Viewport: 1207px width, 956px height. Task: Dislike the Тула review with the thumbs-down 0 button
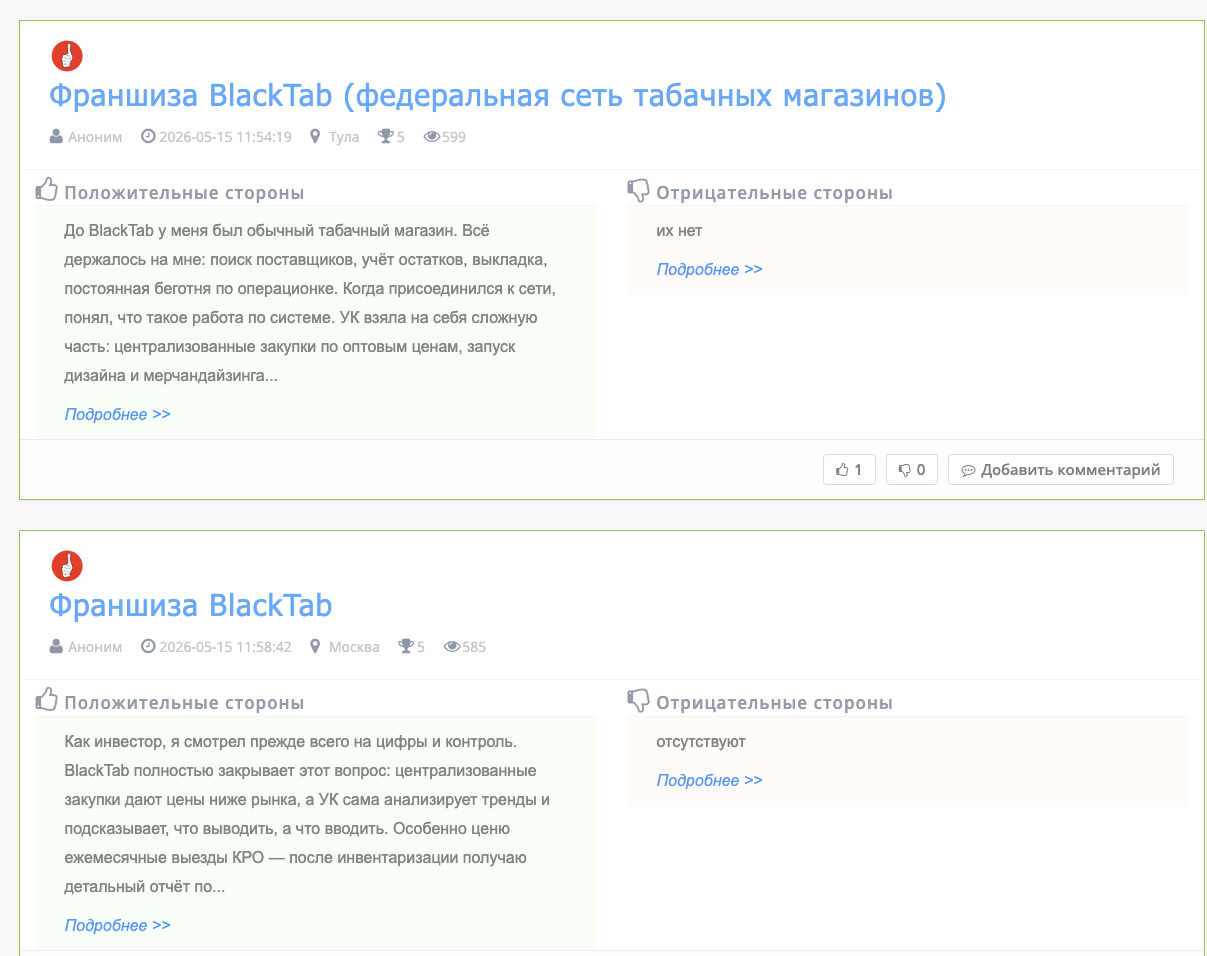tap(912, 469)
